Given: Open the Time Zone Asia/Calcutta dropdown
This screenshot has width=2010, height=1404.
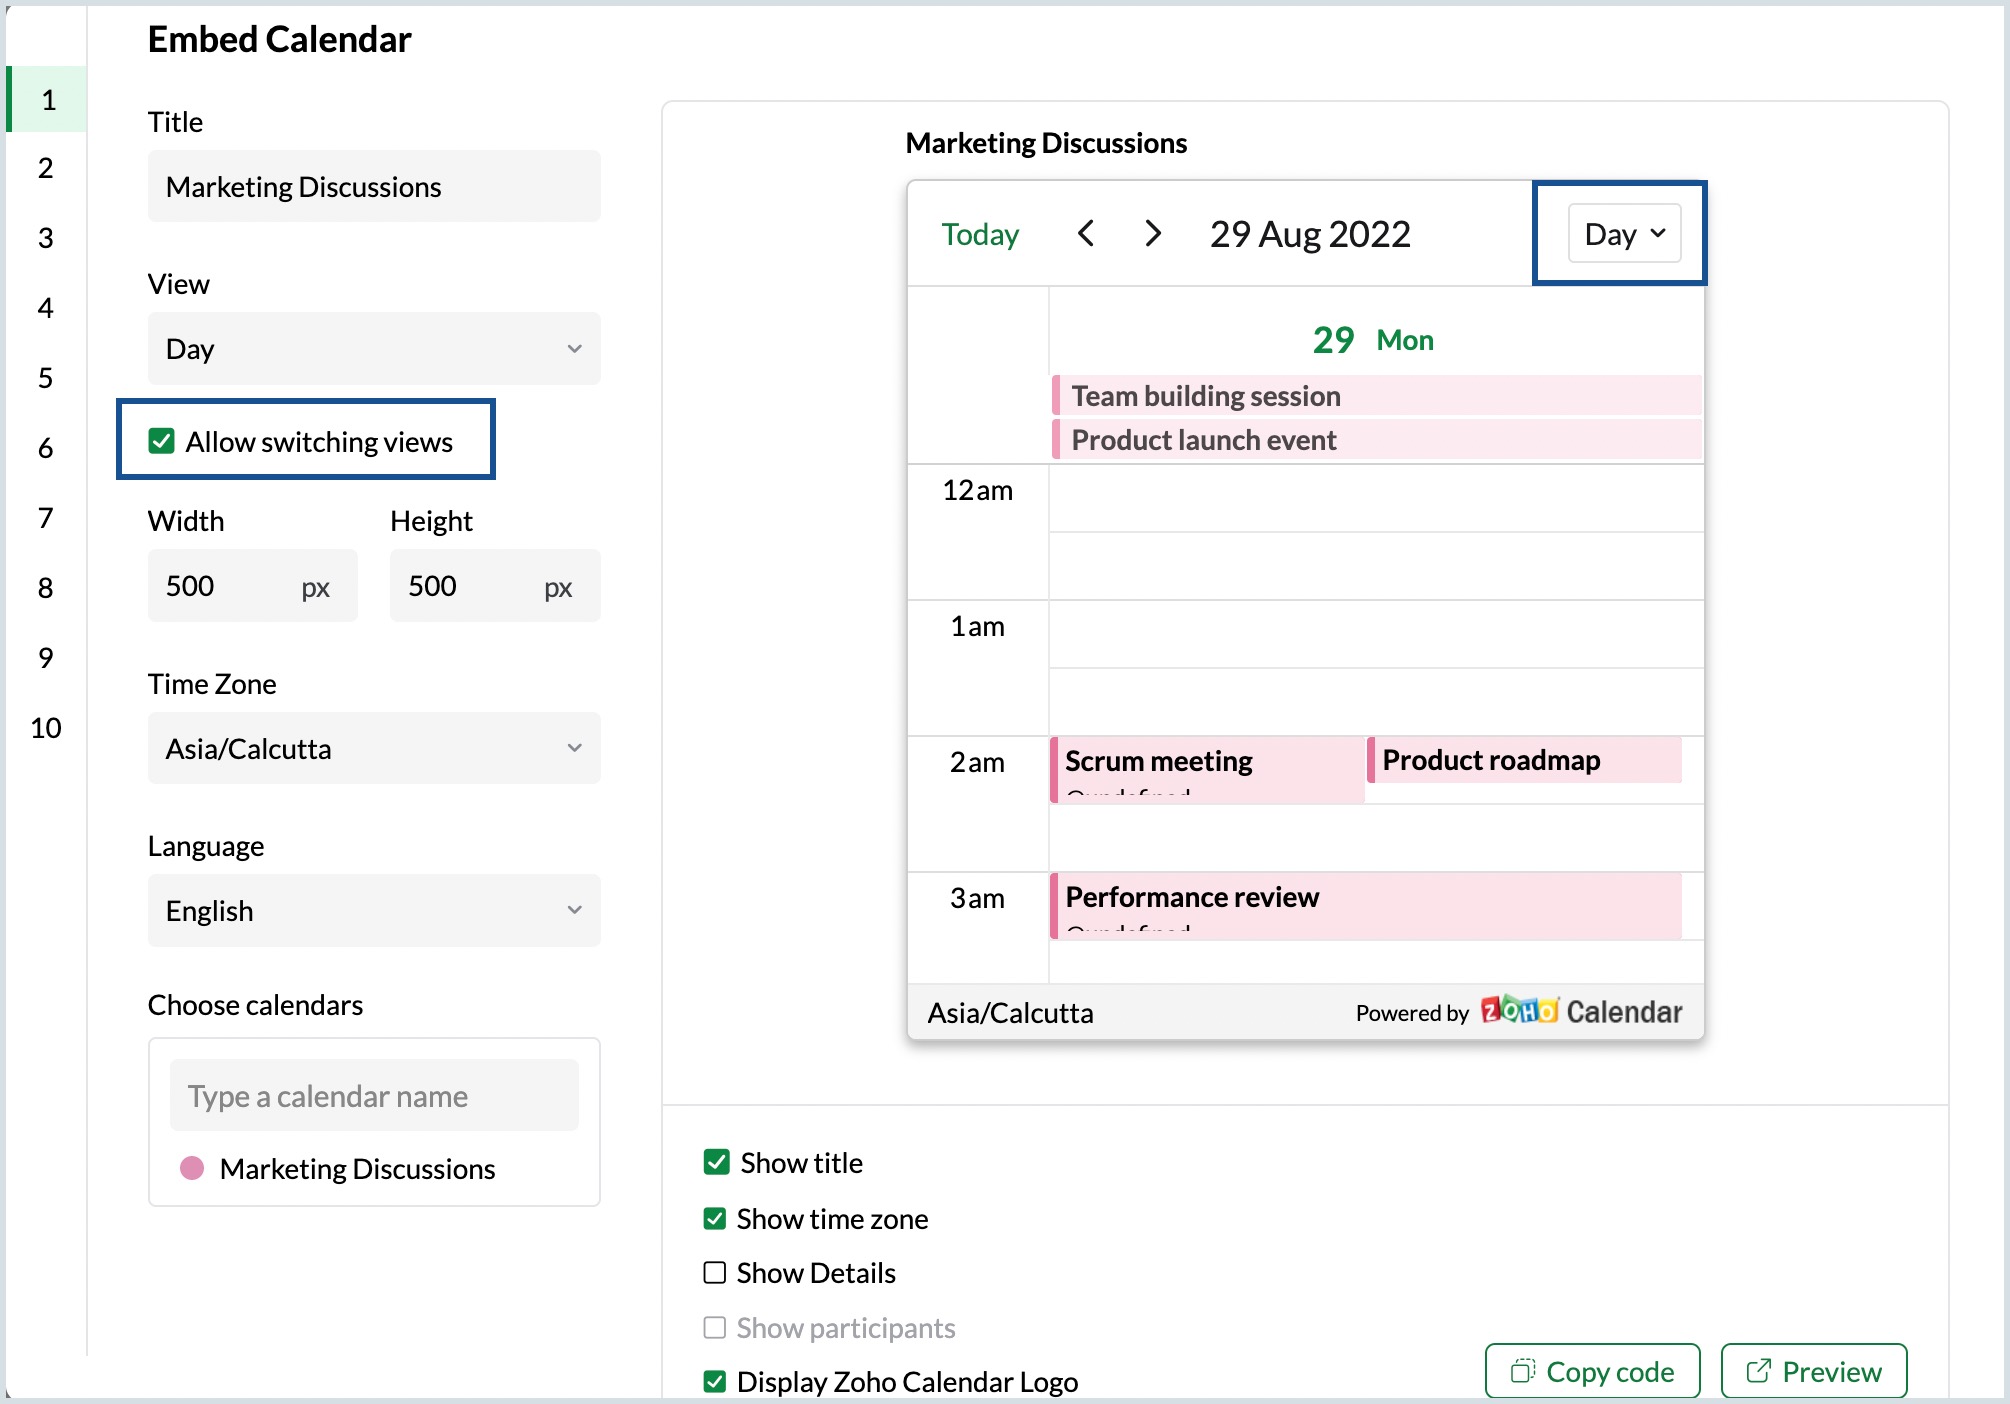Looking at the screenshot, I should (374, 748).
